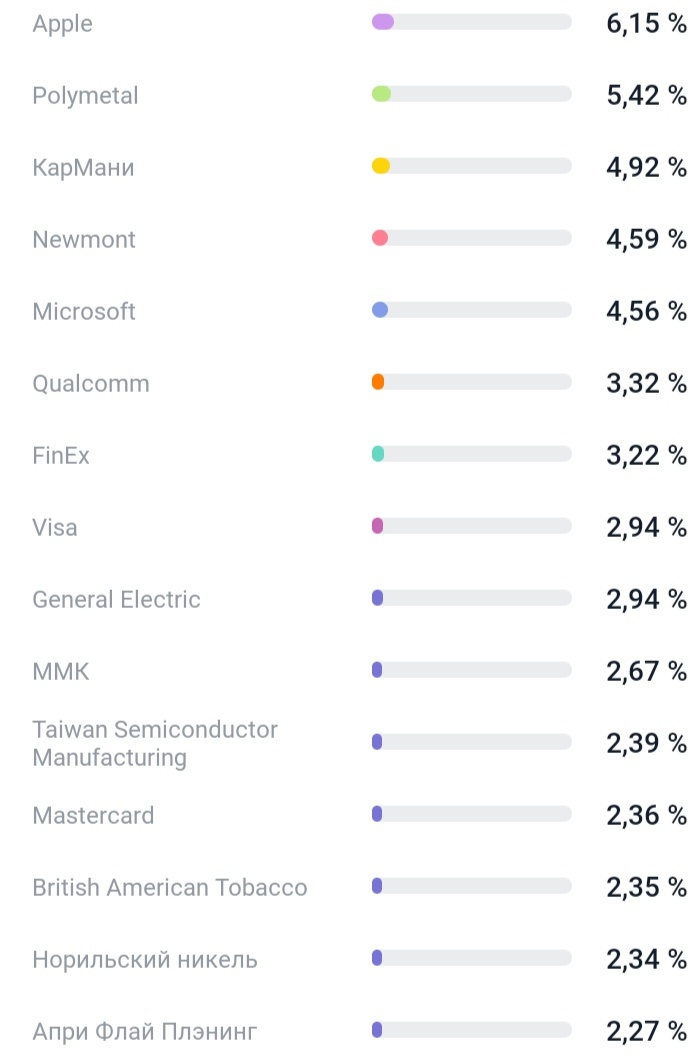Screen dimensions: 692x1057
Task: Click the MMK portfolio row
Action: click(61, 670)
